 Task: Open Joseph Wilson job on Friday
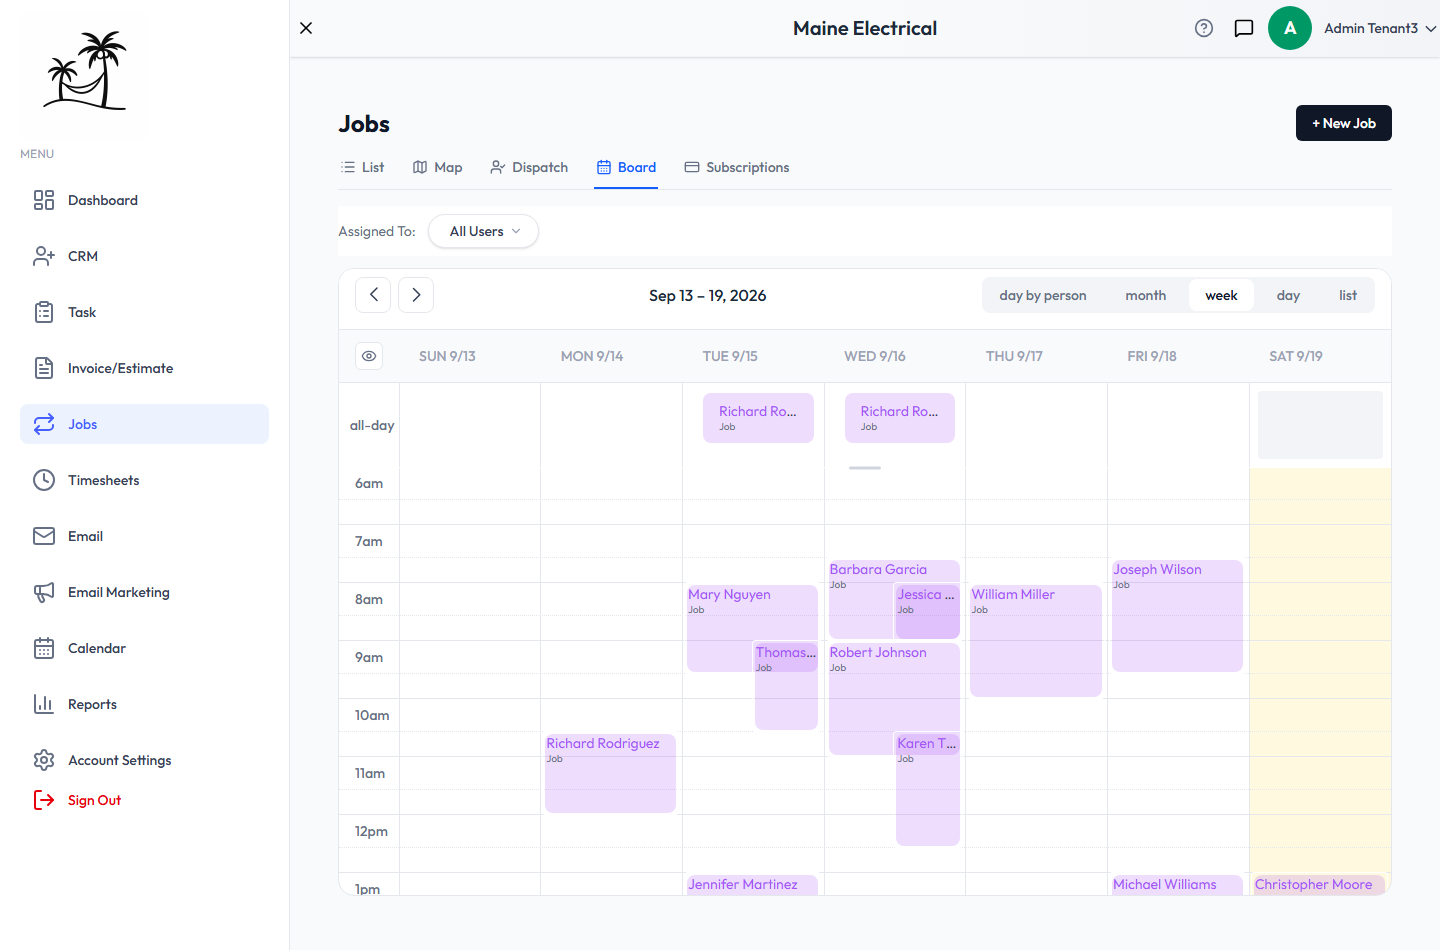coord(1177,615)
